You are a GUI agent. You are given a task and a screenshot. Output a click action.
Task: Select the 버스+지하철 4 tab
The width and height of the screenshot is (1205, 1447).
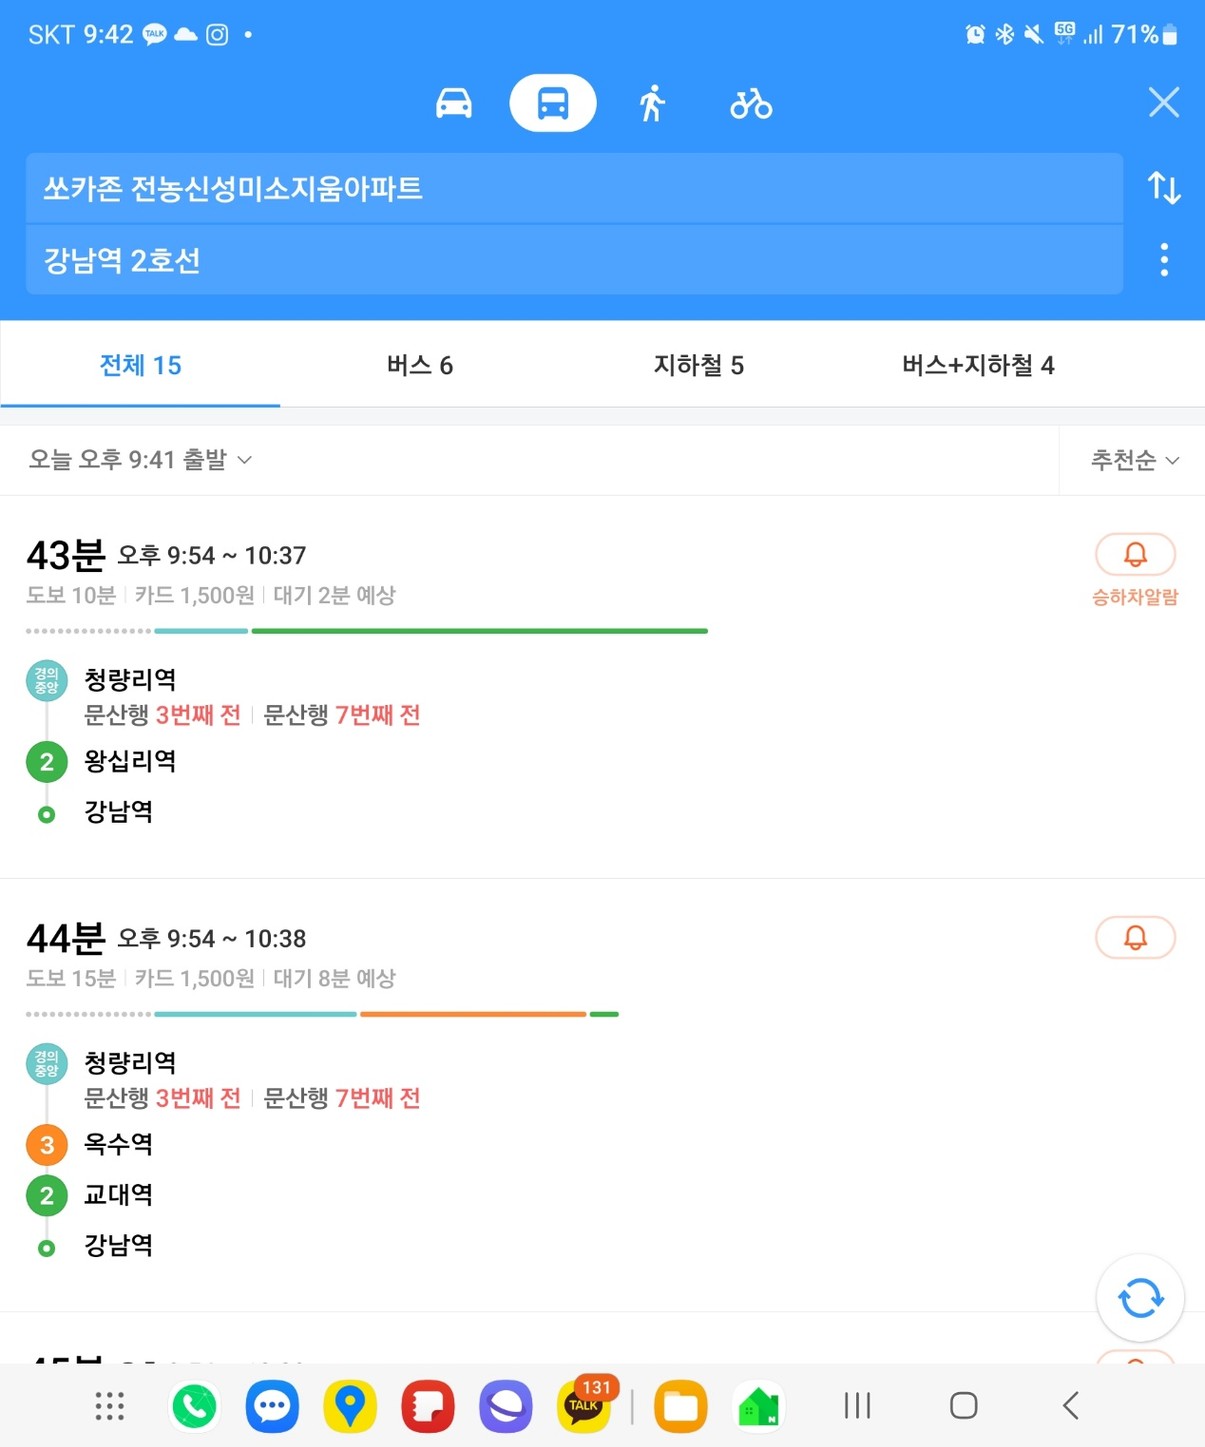tap(978, 365)
